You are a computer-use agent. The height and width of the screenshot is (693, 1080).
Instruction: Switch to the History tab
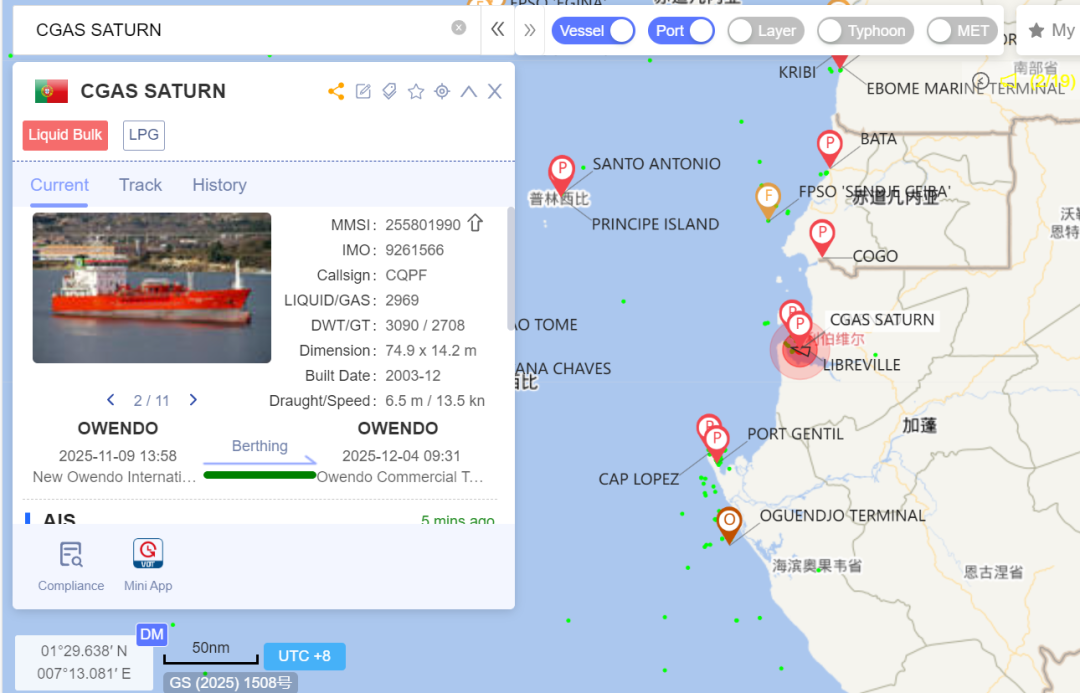coord(219,185)
